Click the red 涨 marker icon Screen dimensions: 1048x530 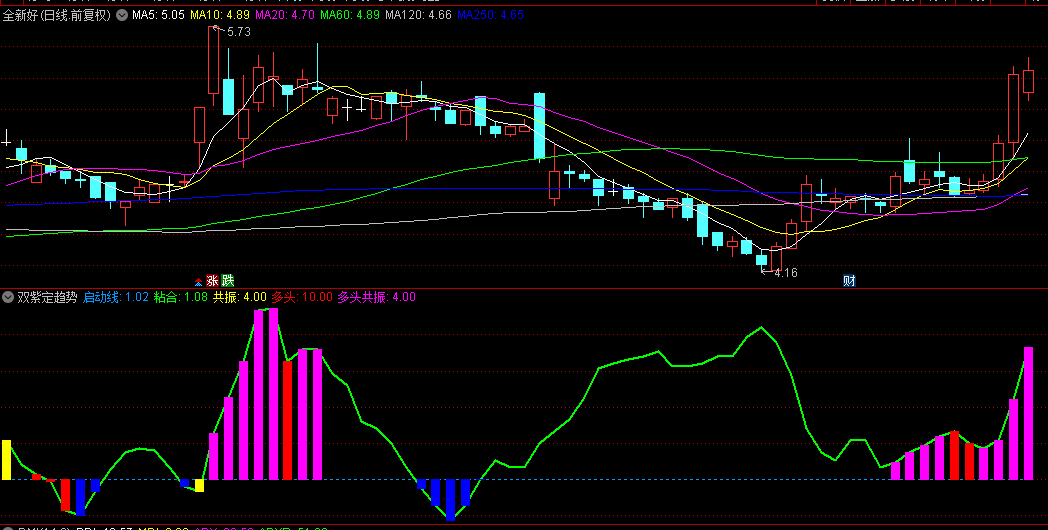[x=213, y=281]
